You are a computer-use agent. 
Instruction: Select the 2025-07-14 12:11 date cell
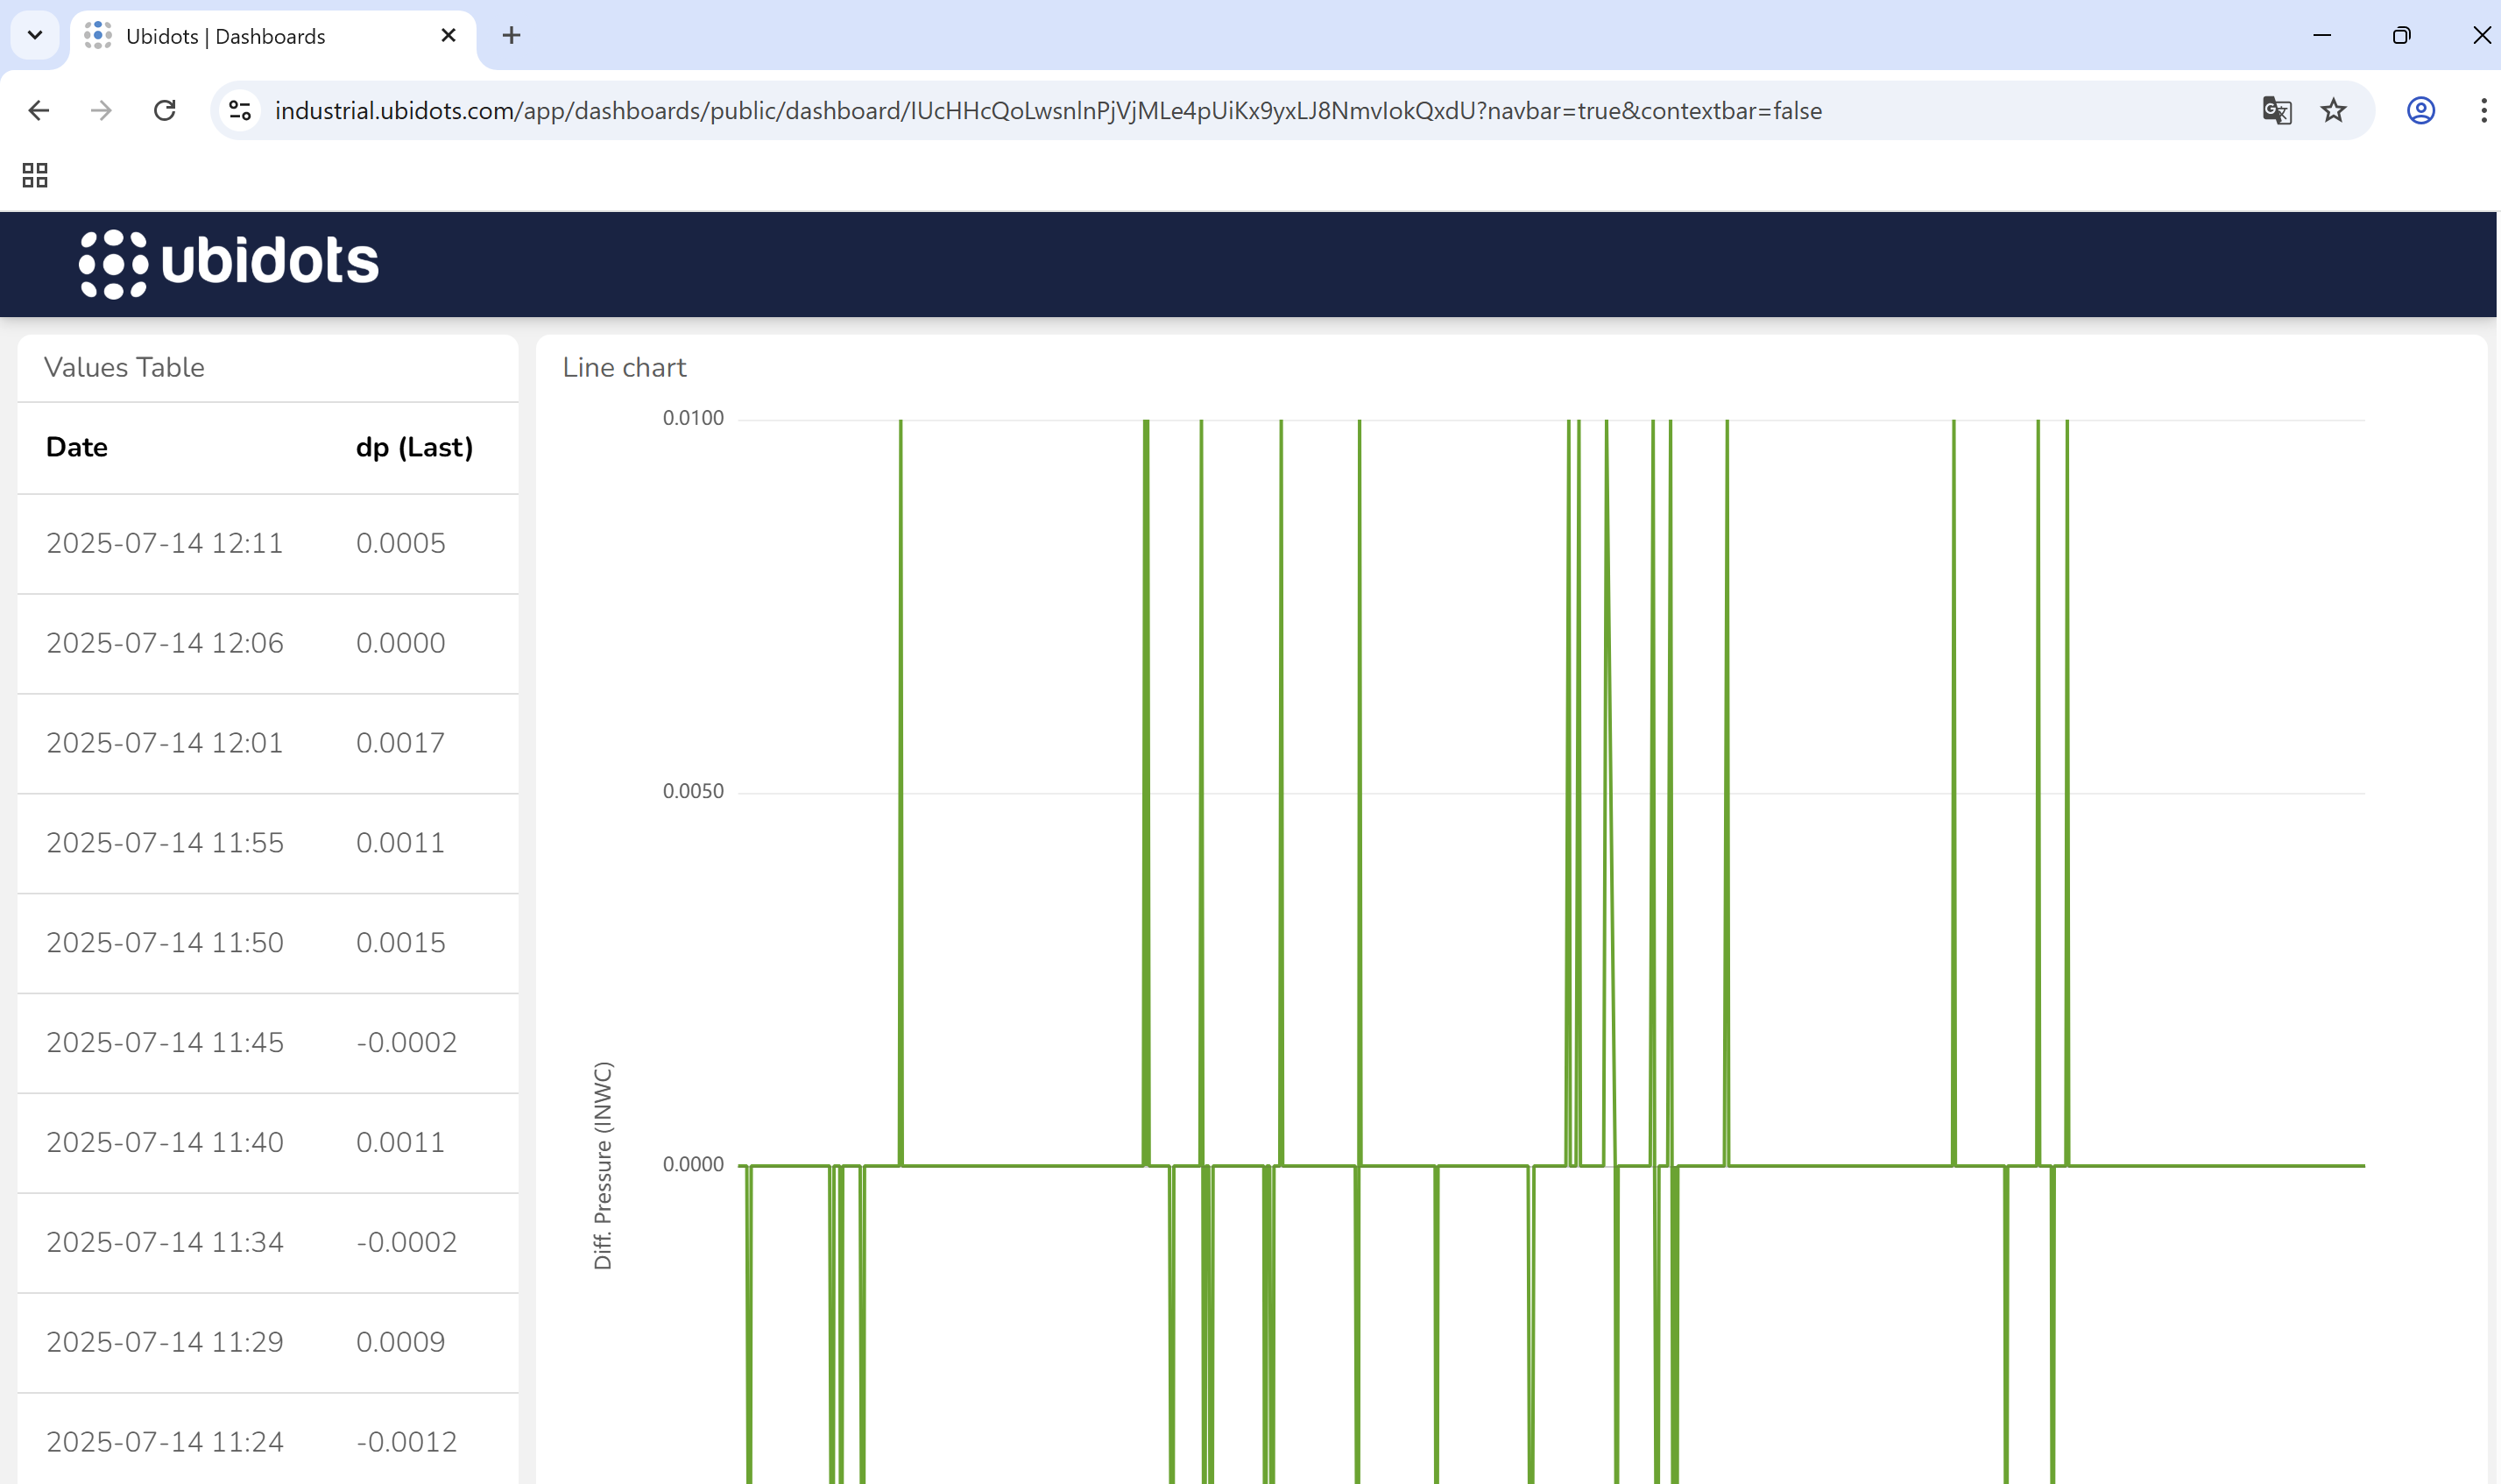point(165,543)
